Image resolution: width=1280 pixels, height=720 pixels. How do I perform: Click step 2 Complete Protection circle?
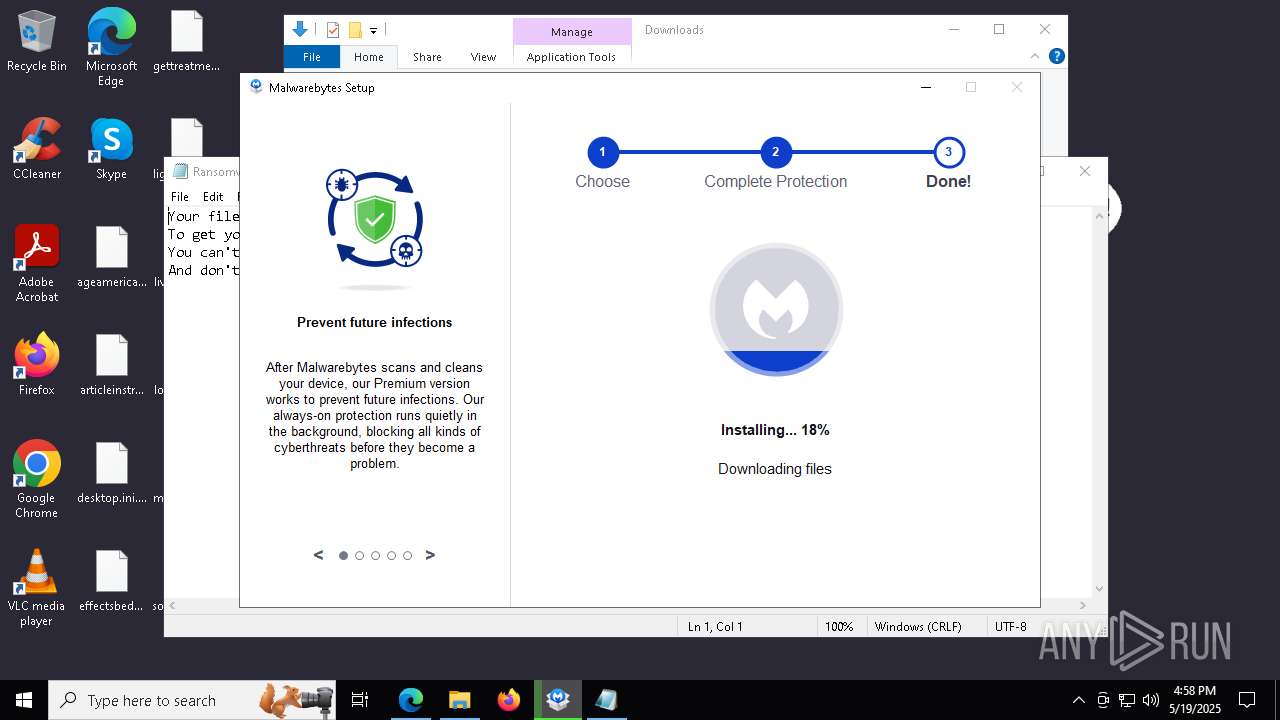click(775, 153)
